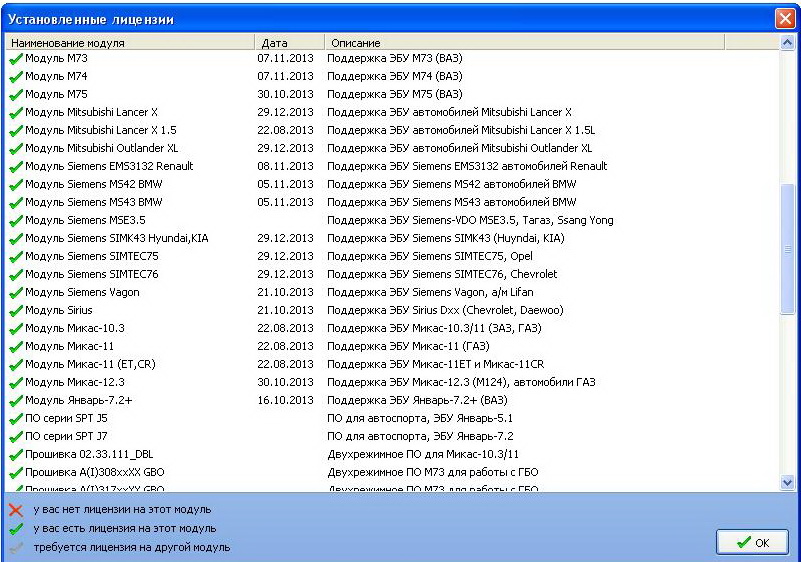
Task: Click the green check icon beside Модуль M73
Action: (x=16, y=59)
